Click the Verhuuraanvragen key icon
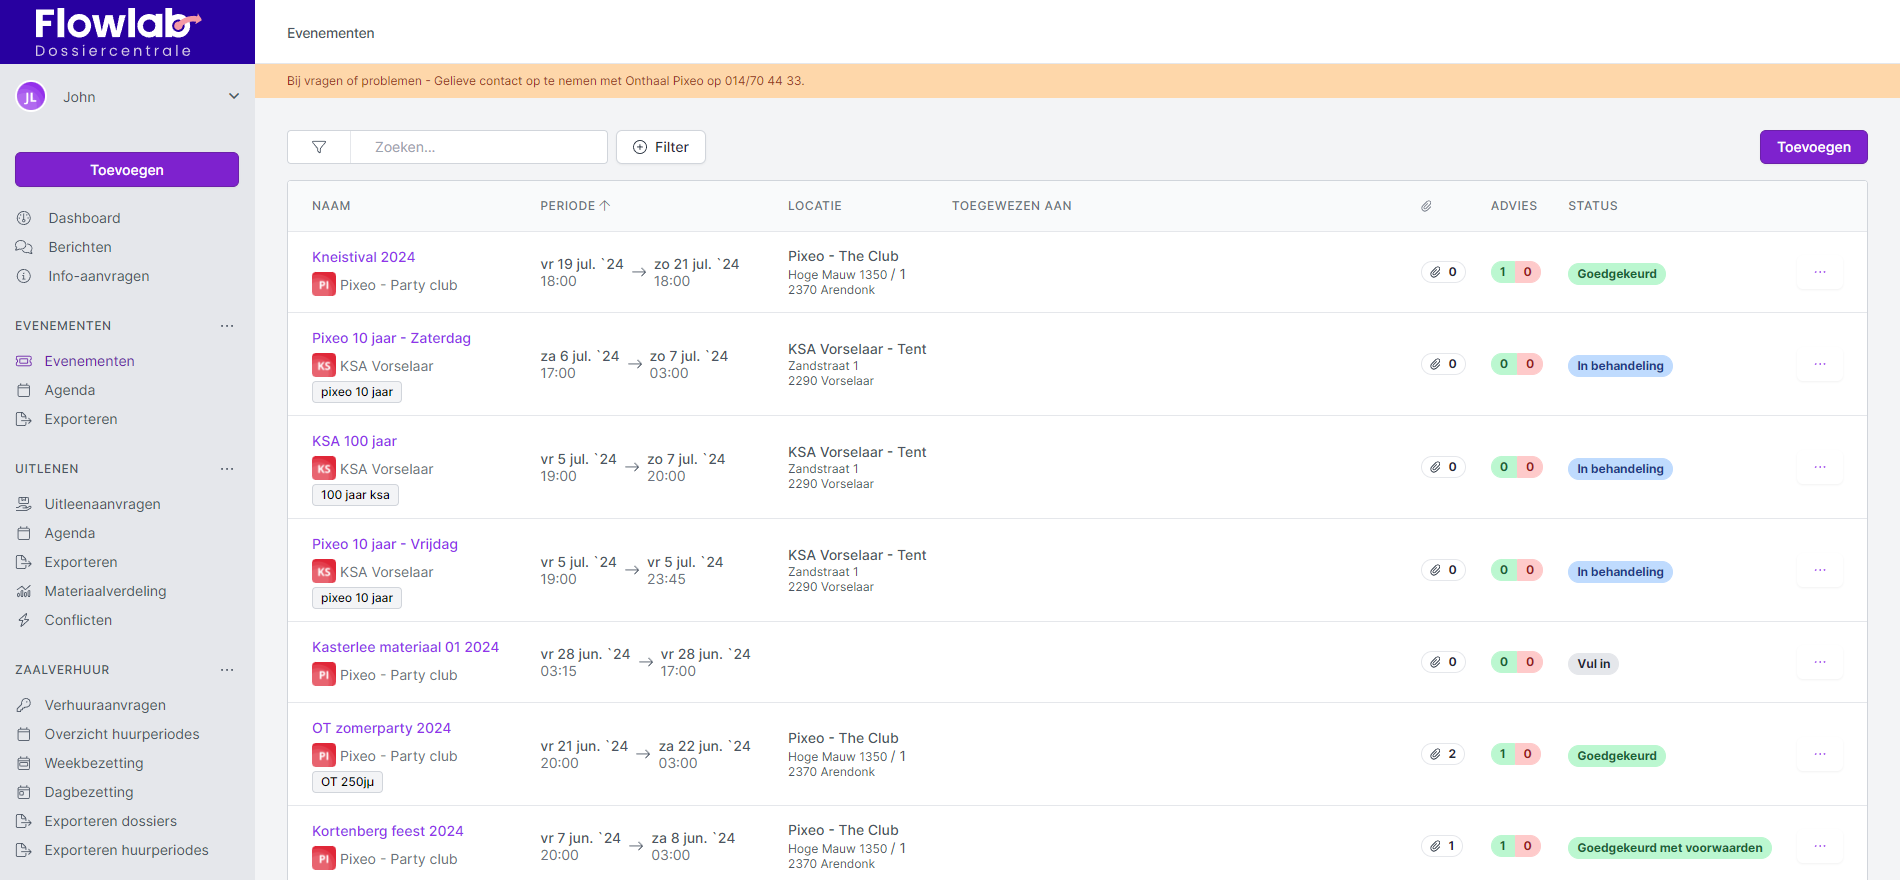Viewport: 1900px width, 880px height. click(x=24, y=705)
